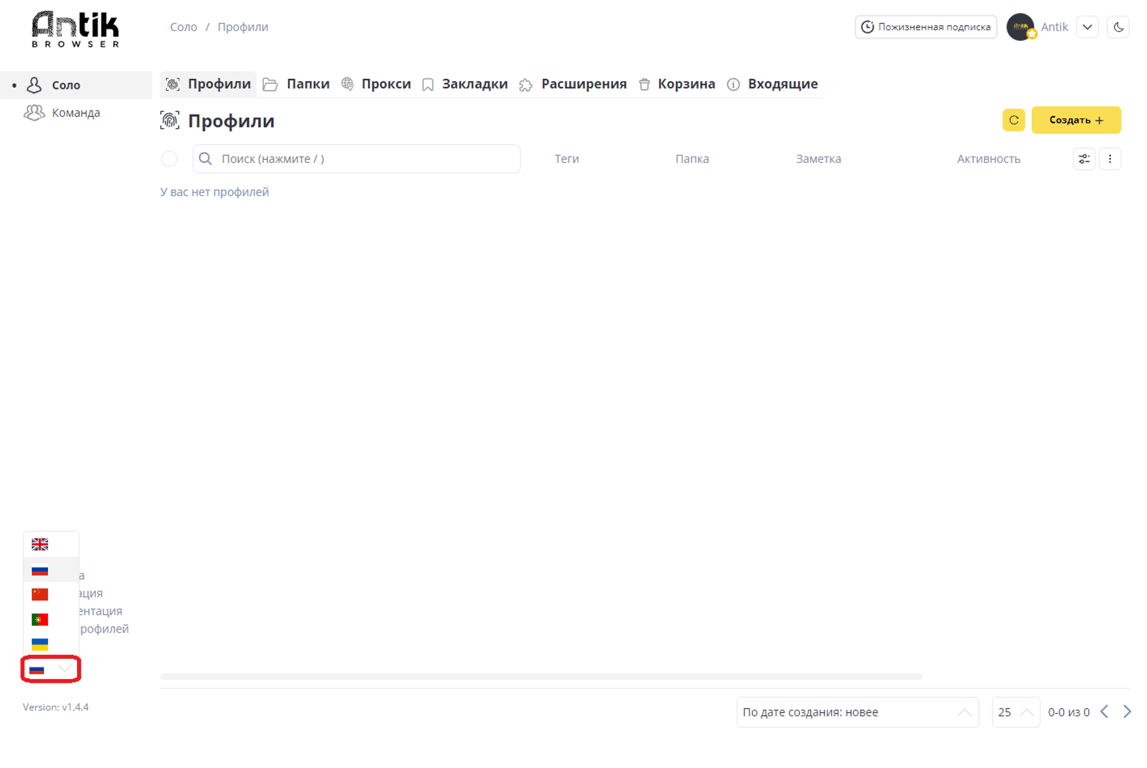Image resolution: width=1147 pixels, height=768 pixels.
Task: Click the info icon beside Входящие
Action: [x=733, y=85]
